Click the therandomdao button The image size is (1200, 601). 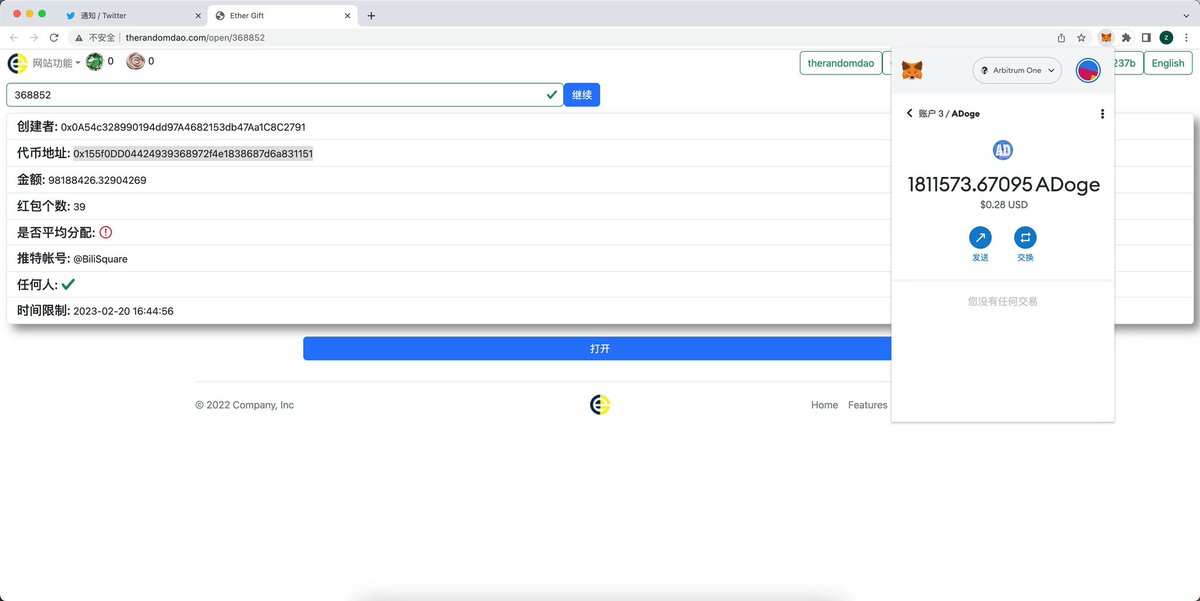pos(841,63)
